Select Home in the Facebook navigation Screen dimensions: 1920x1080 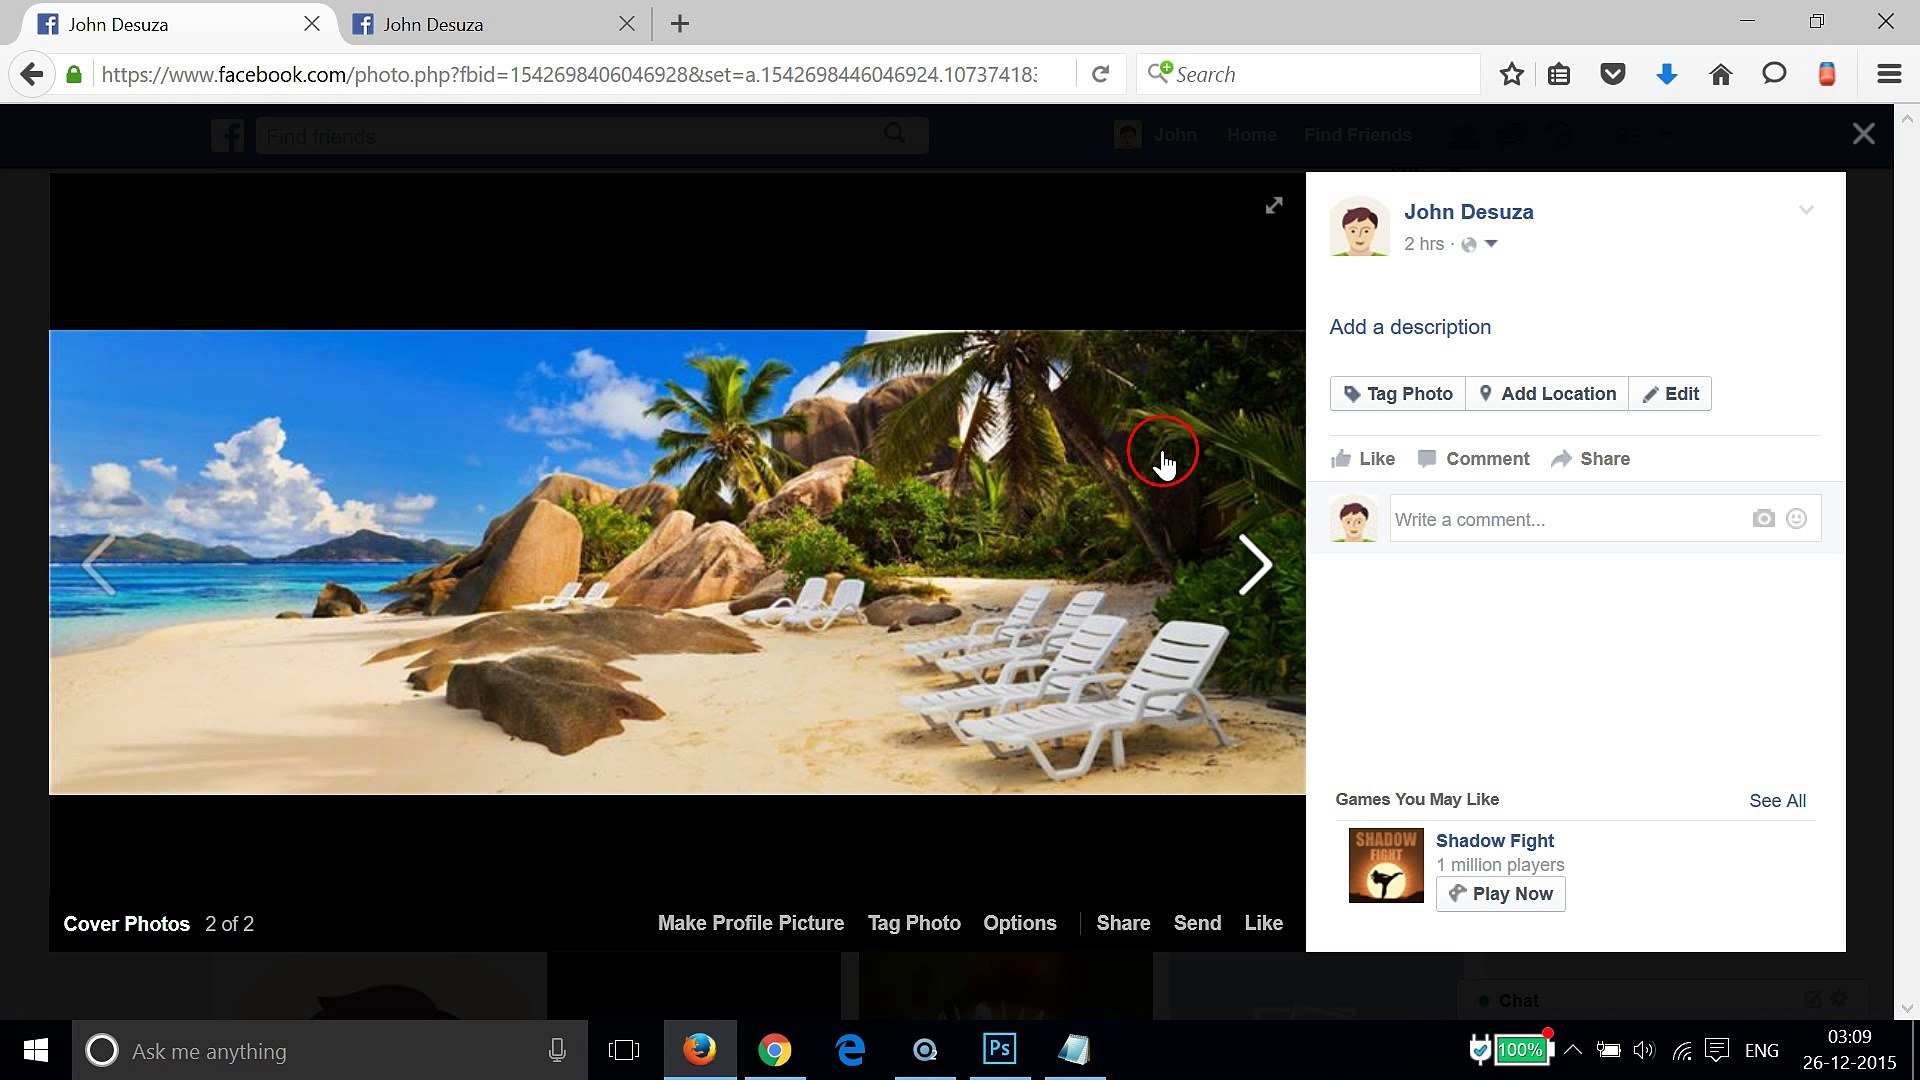[x=1251, y=134]
